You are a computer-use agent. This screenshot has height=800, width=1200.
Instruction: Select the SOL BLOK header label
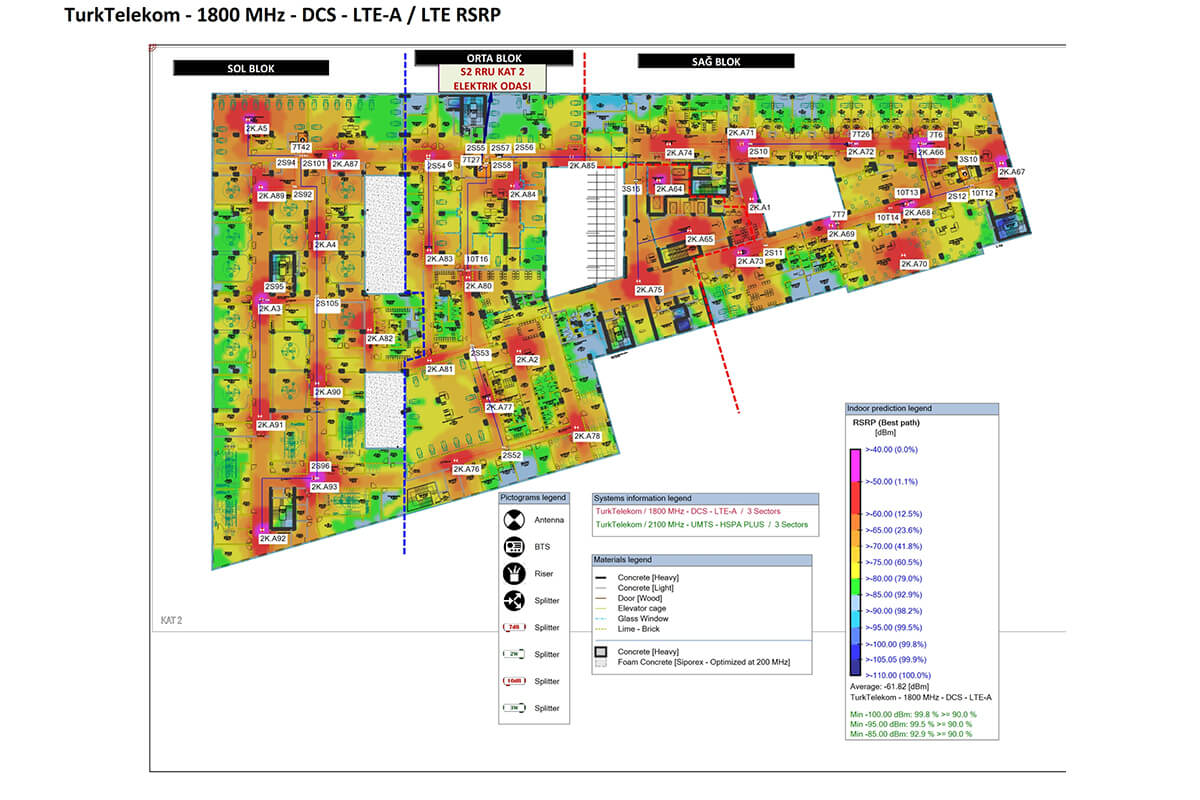click(251, 68)
